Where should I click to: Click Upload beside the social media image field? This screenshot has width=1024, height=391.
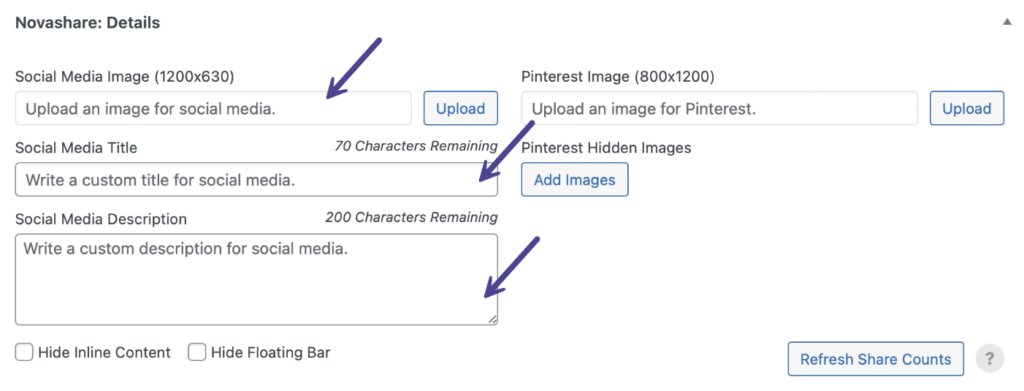(x=460, y=108)
